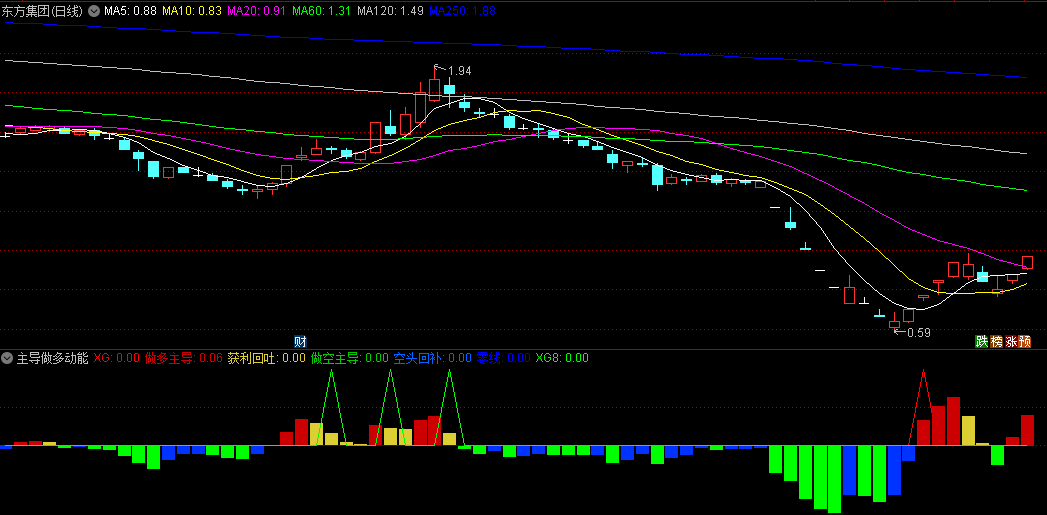Click the 财 financial marker icon
1047x515 pixels.
pos(300,341)
